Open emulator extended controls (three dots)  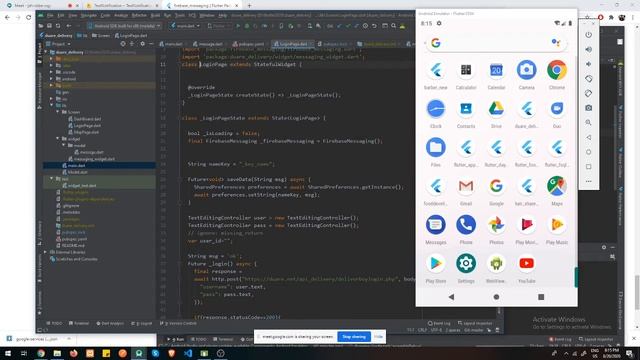click(x=588, y=181)
